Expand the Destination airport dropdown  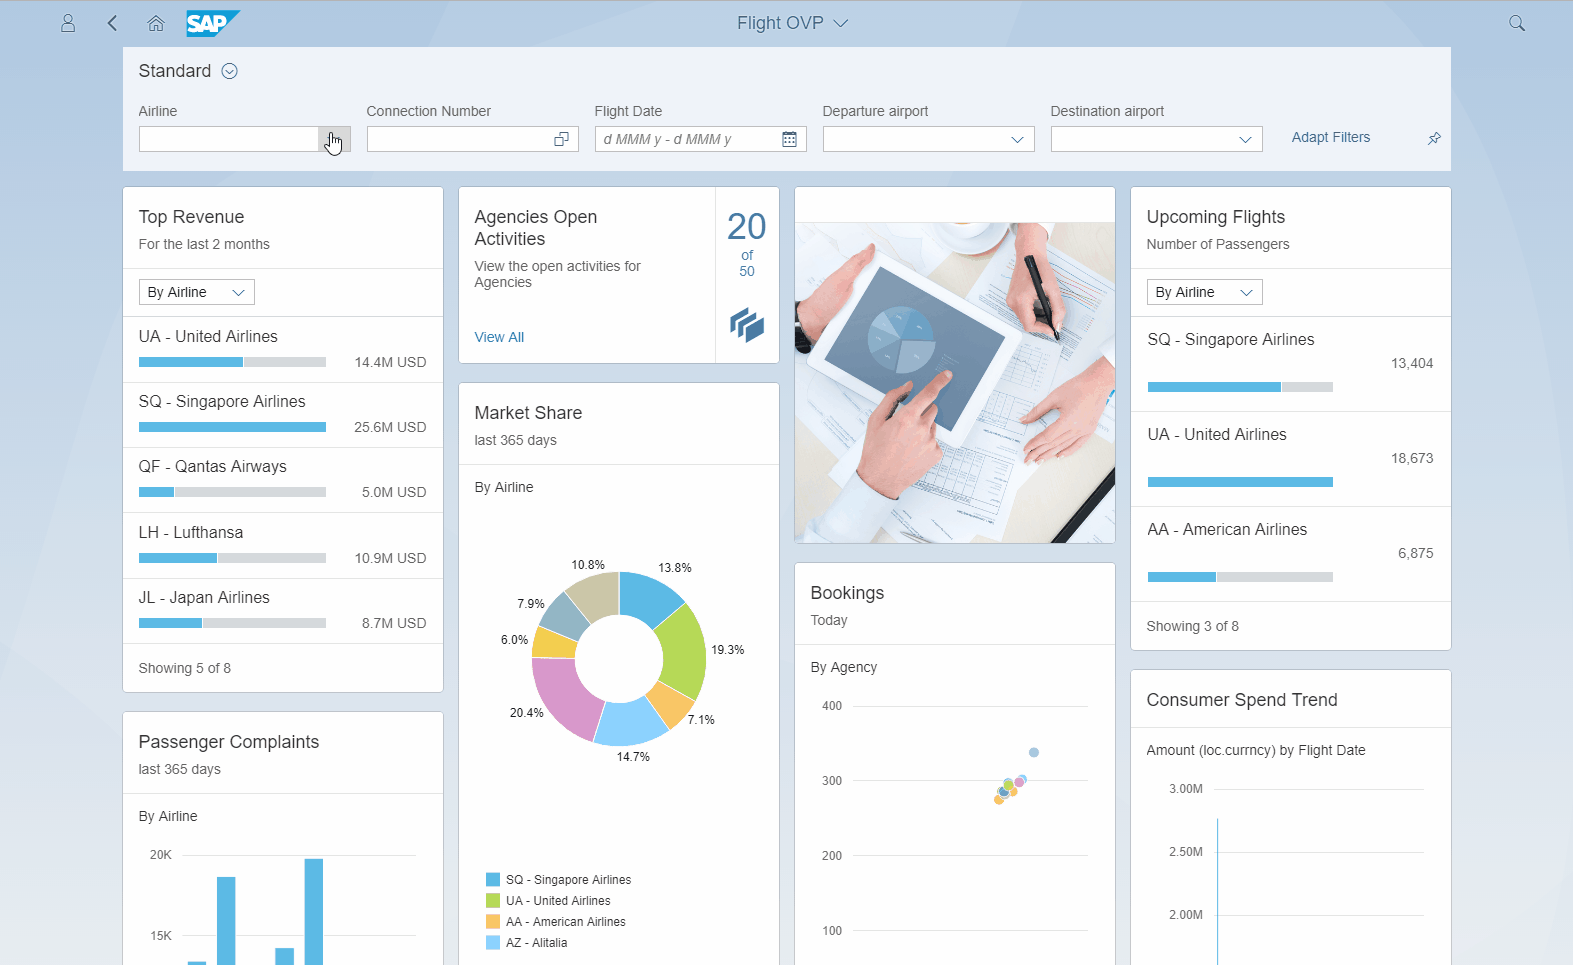point(1246,139)
